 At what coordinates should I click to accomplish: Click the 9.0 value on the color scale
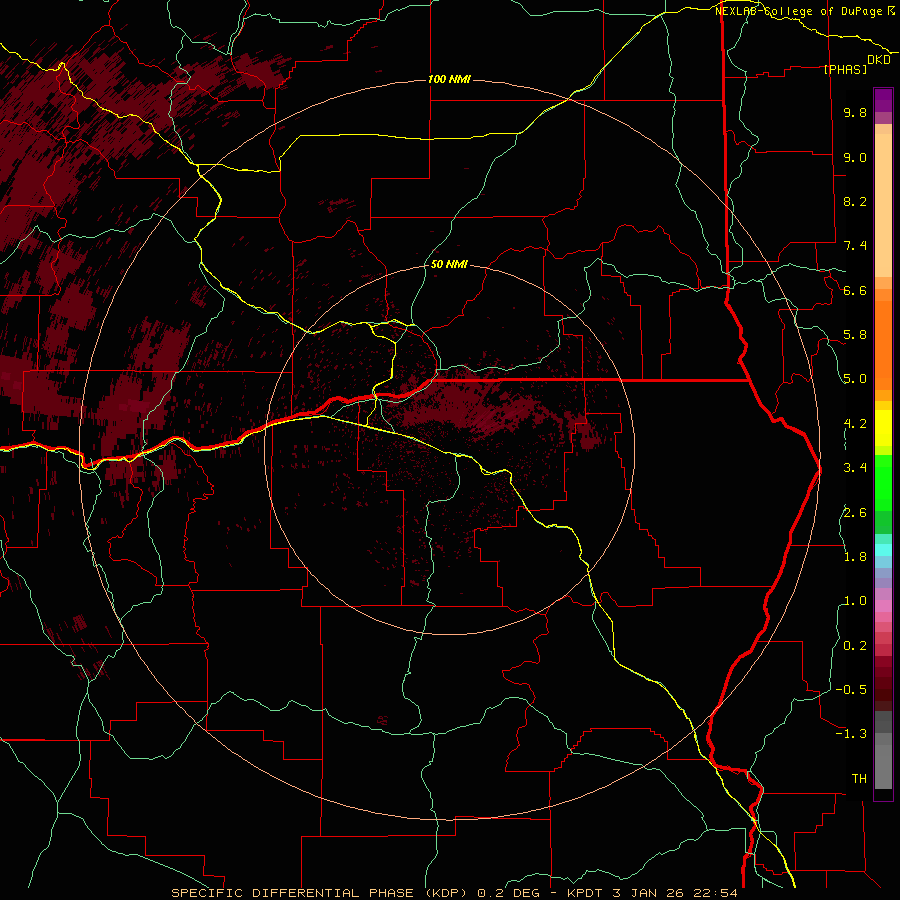[x=855, y=157]
